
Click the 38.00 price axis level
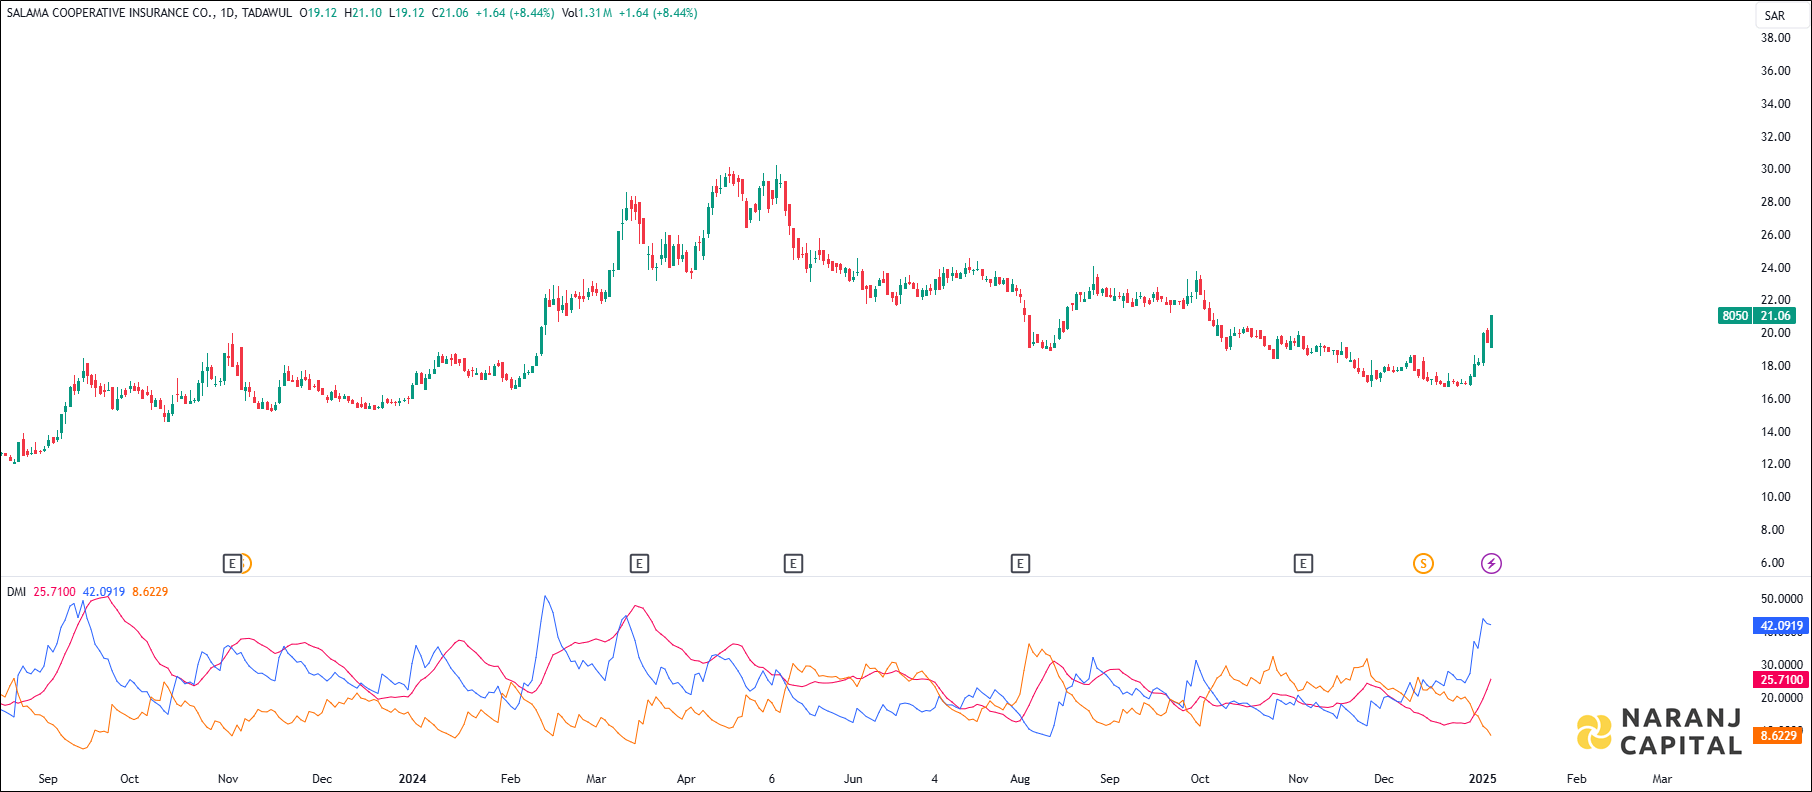pyautogui.click(x=1775, y=38)
